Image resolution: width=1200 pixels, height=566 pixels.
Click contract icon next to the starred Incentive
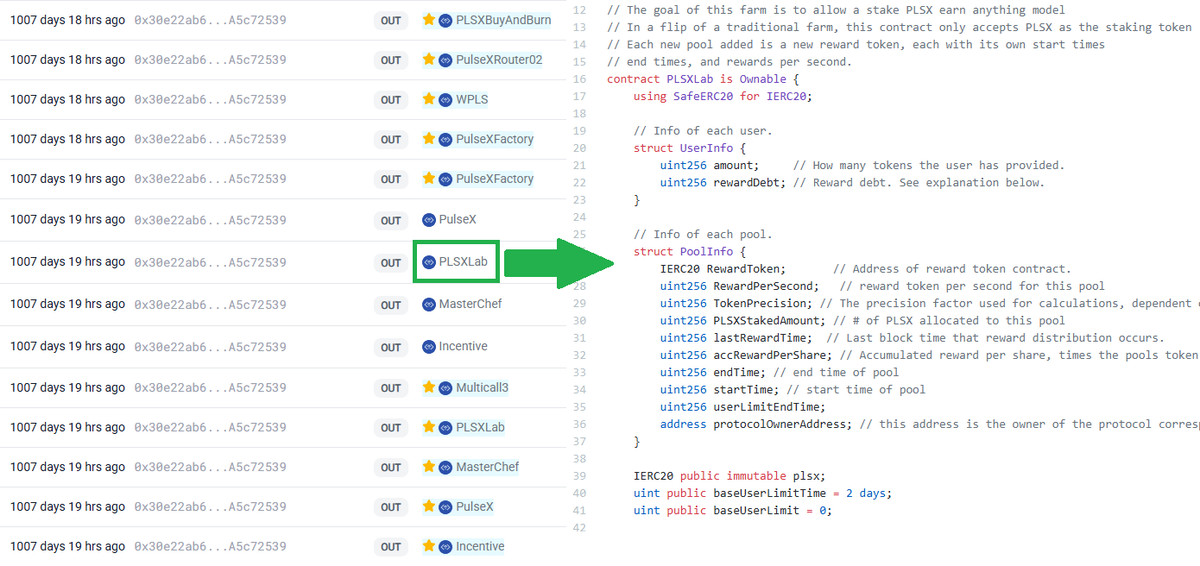(x=446, y=546)
